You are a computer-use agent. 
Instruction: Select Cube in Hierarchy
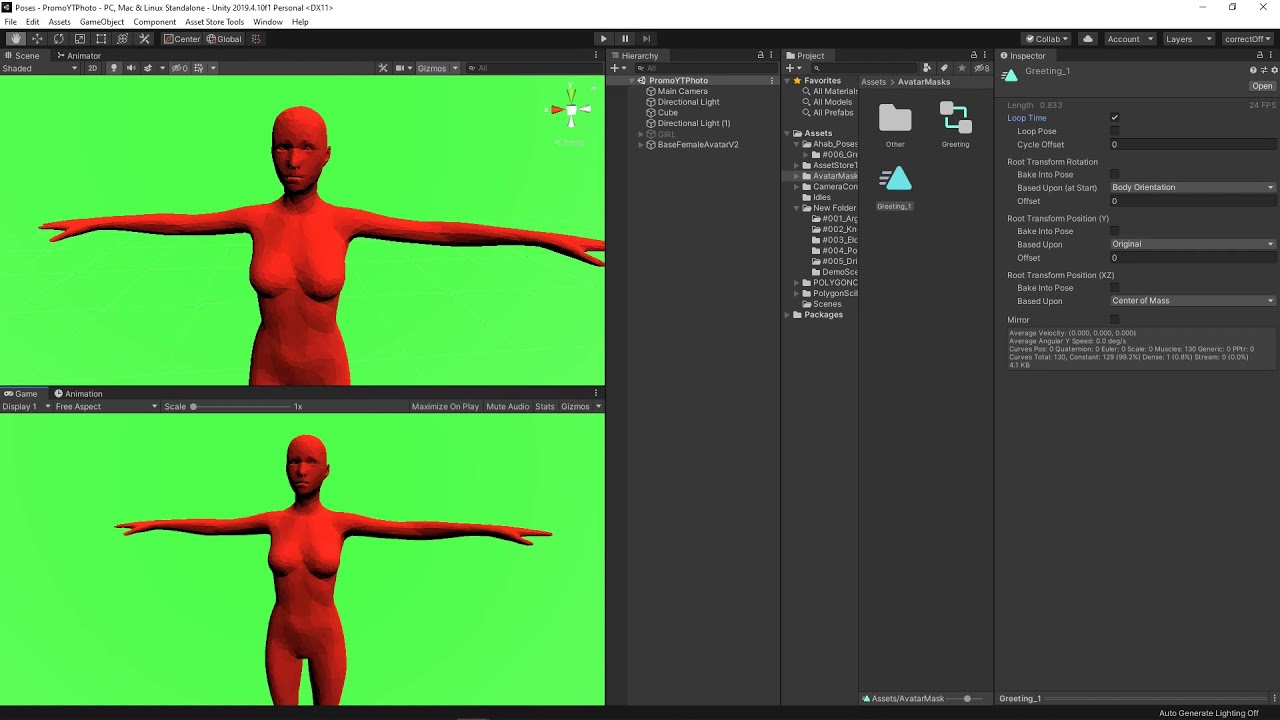tap(667, 113)
